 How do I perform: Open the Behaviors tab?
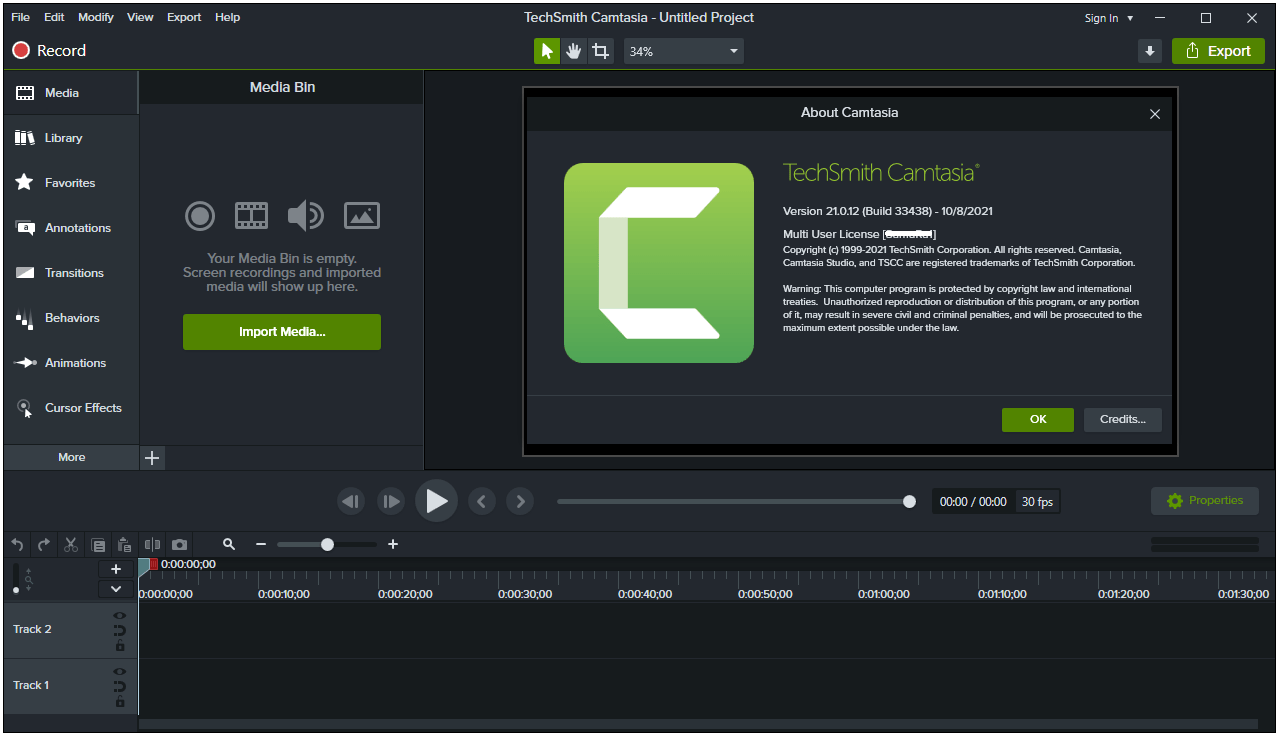(71, 318)
